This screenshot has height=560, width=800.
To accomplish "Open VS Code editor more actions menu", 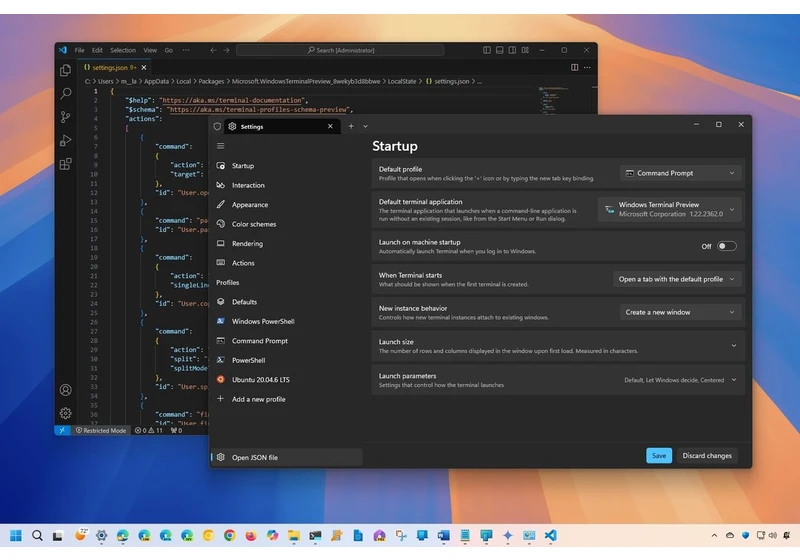I will point(587,67).
